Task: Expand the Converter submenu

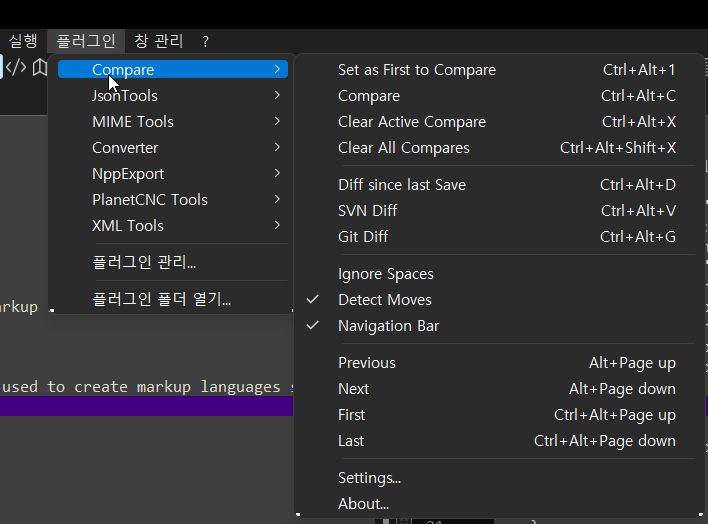Action: 173,148
